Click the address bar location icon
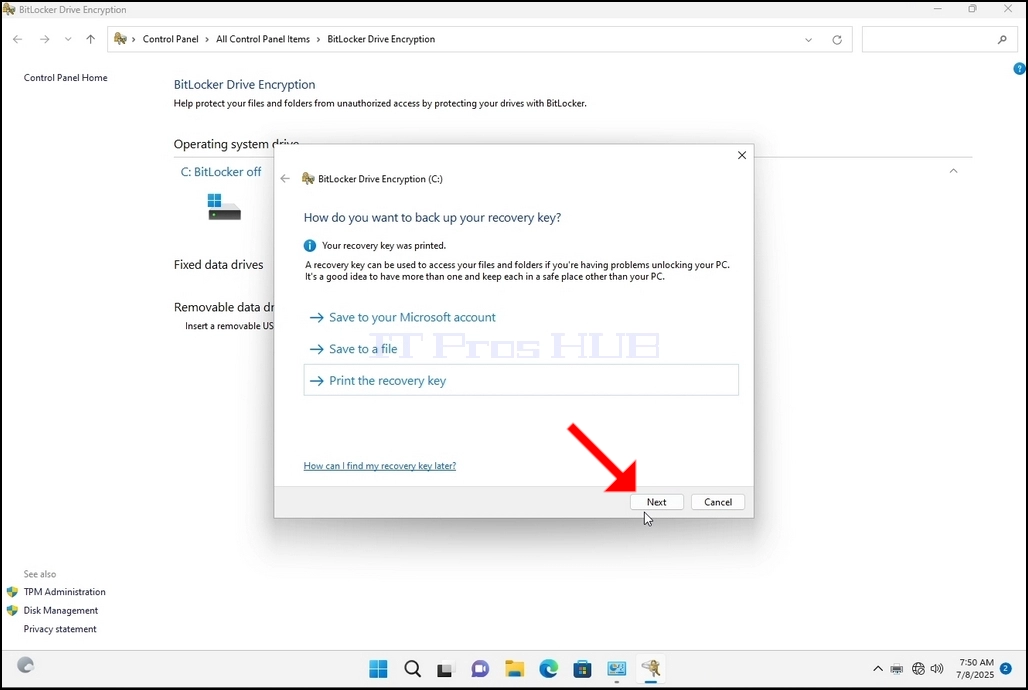Screen dimensions: 1028x690 click(x=120, y=39)
